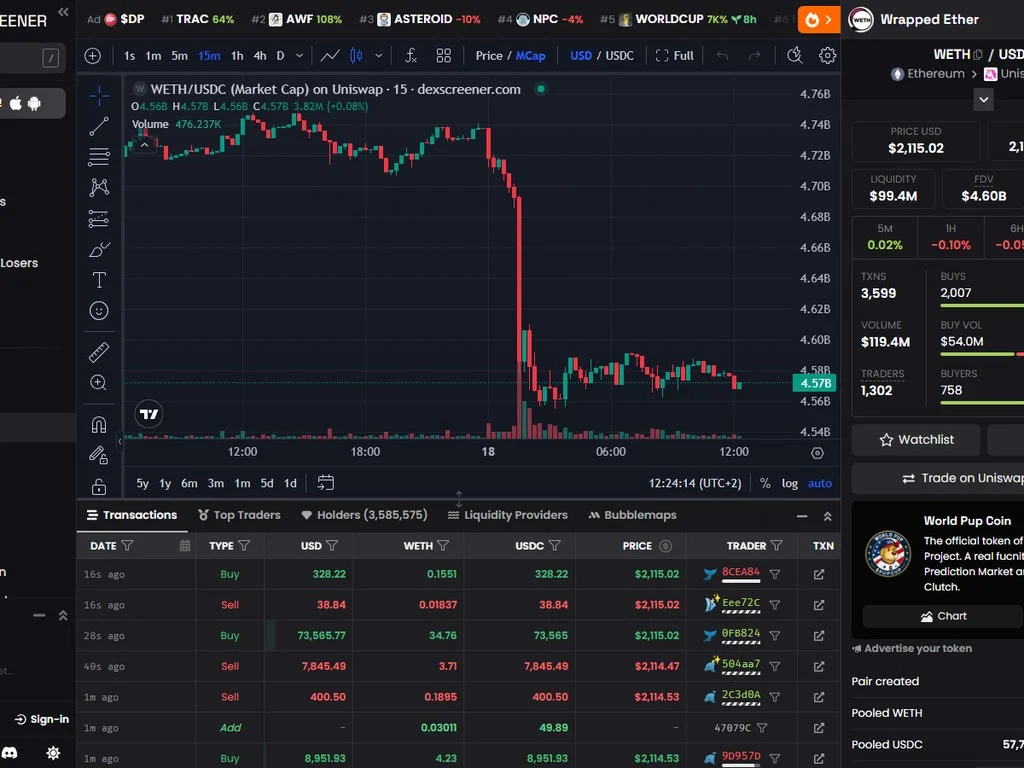Select candlestick chart type
The height and width of the screenshot is (768, 1024).
[356, 56]
